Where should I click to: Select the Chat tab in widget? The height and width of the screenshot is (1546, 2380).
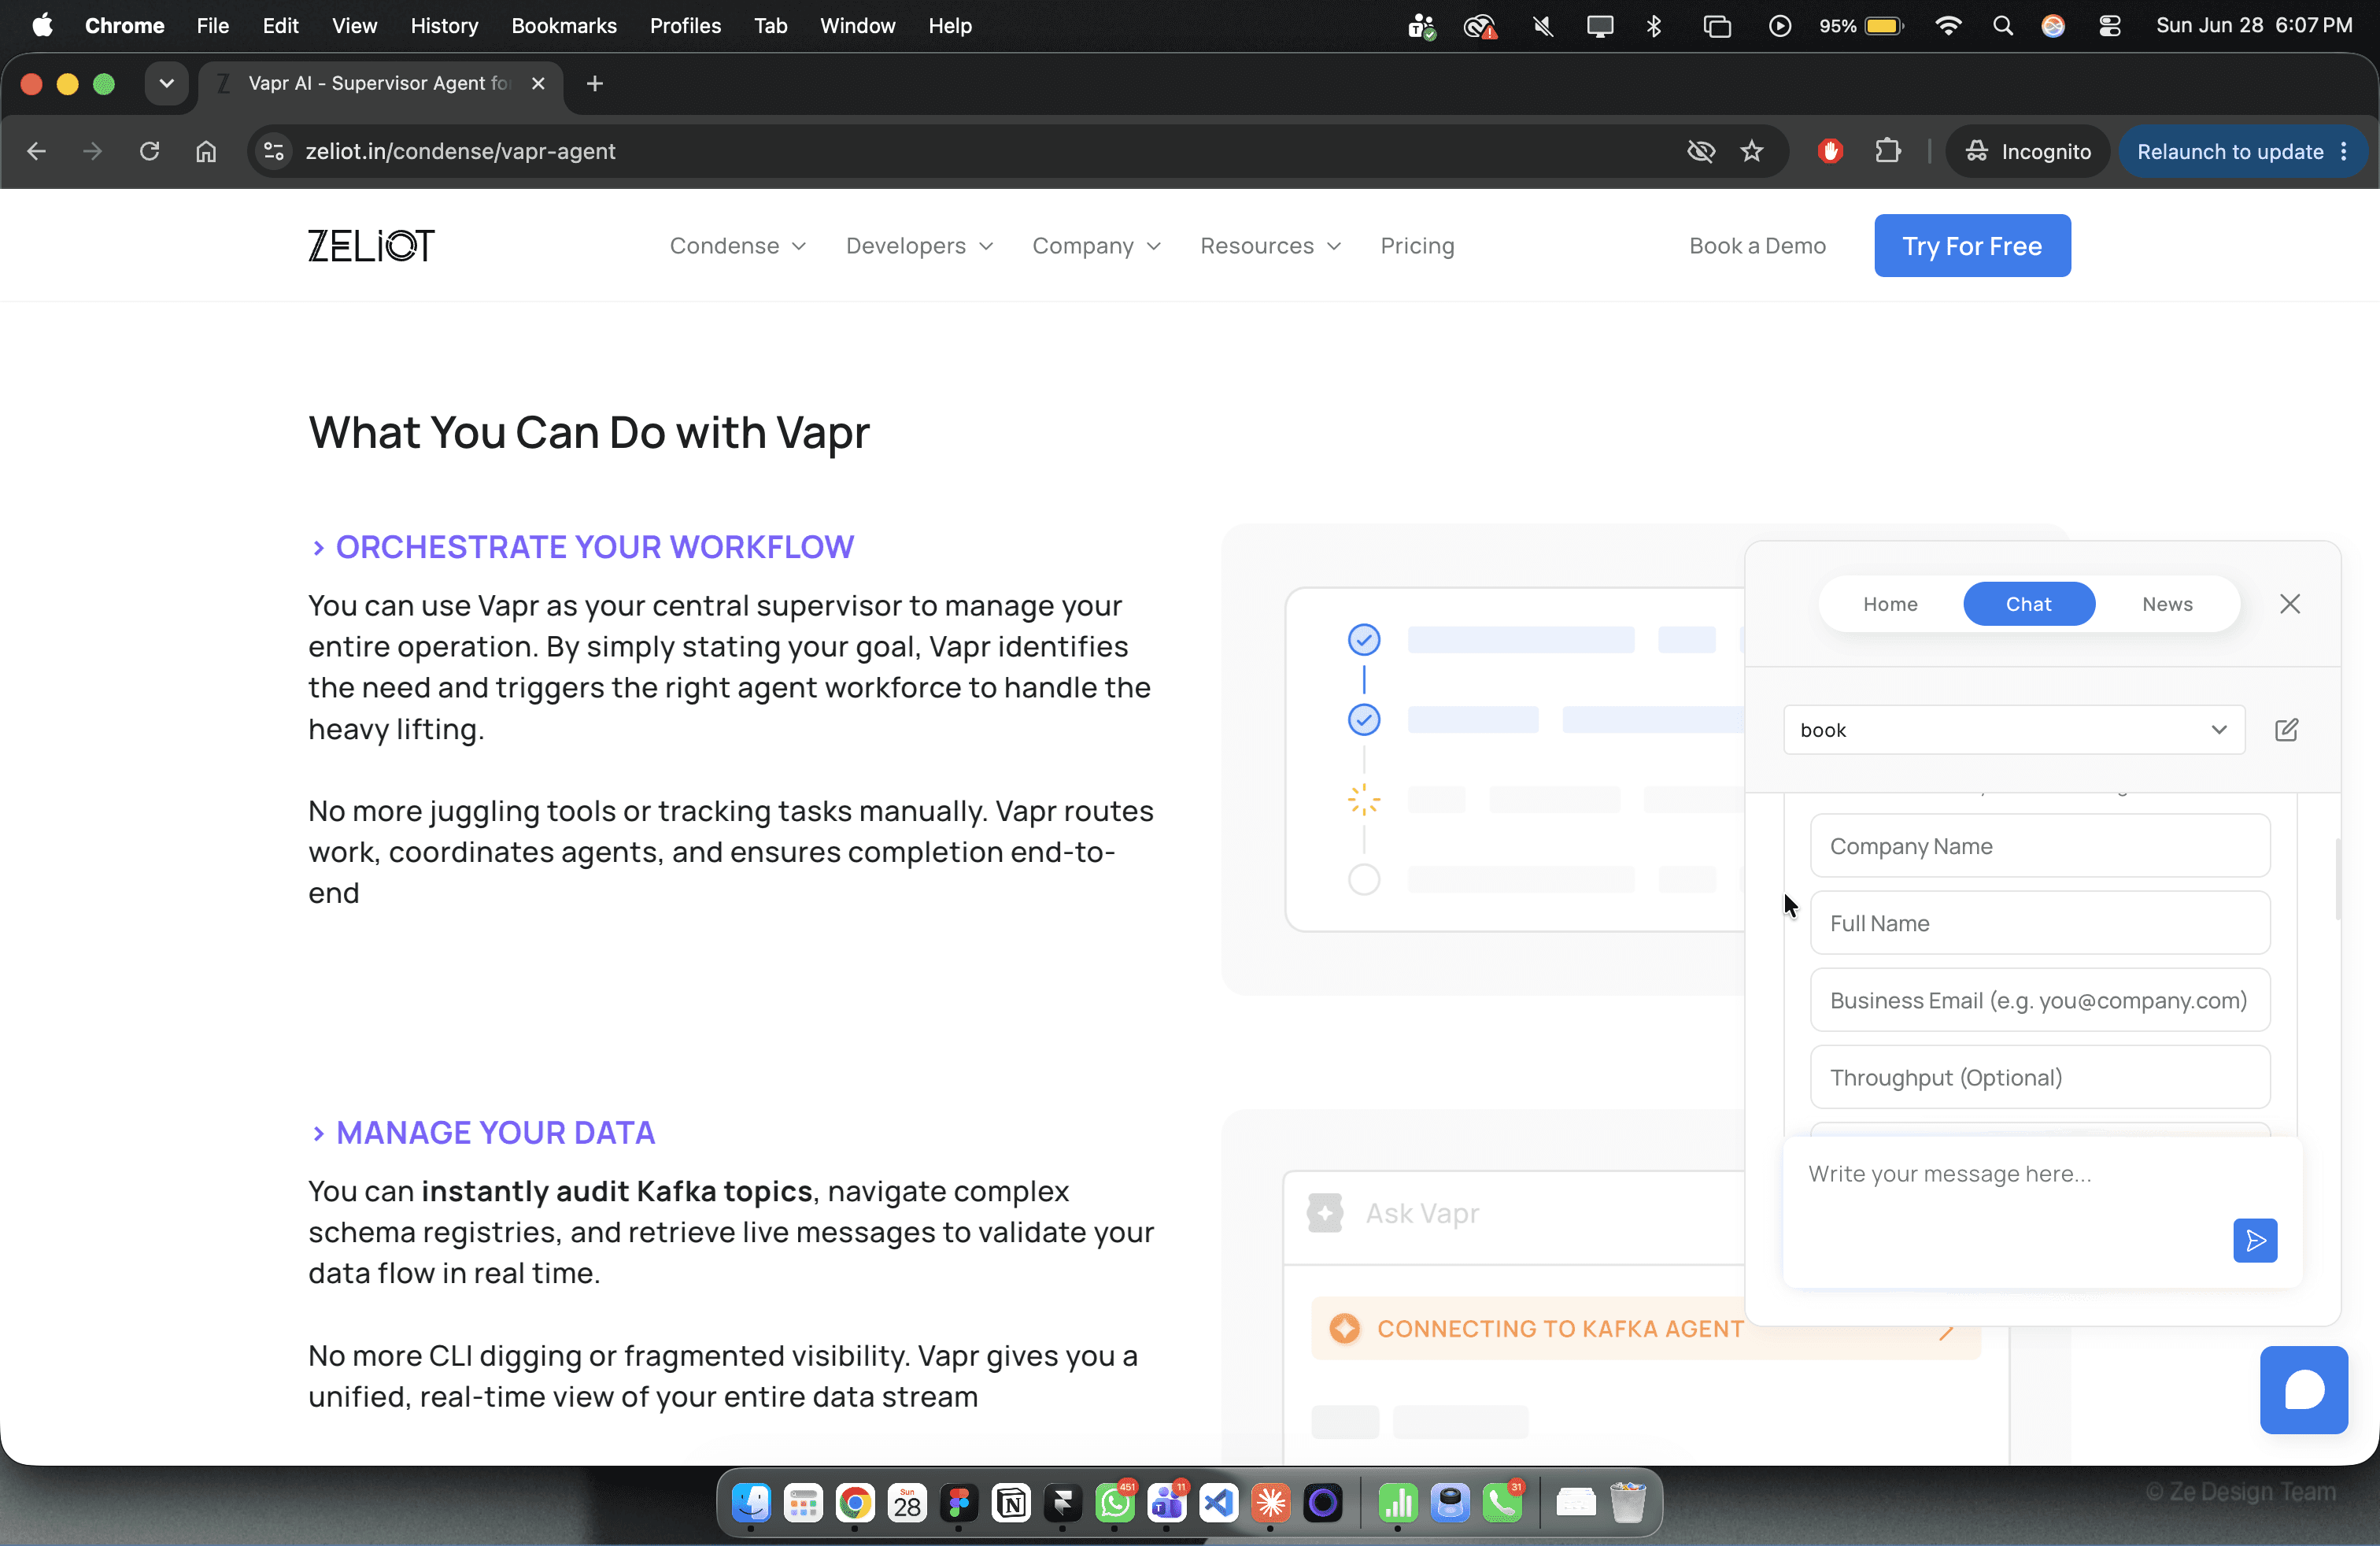(2028, 604)
